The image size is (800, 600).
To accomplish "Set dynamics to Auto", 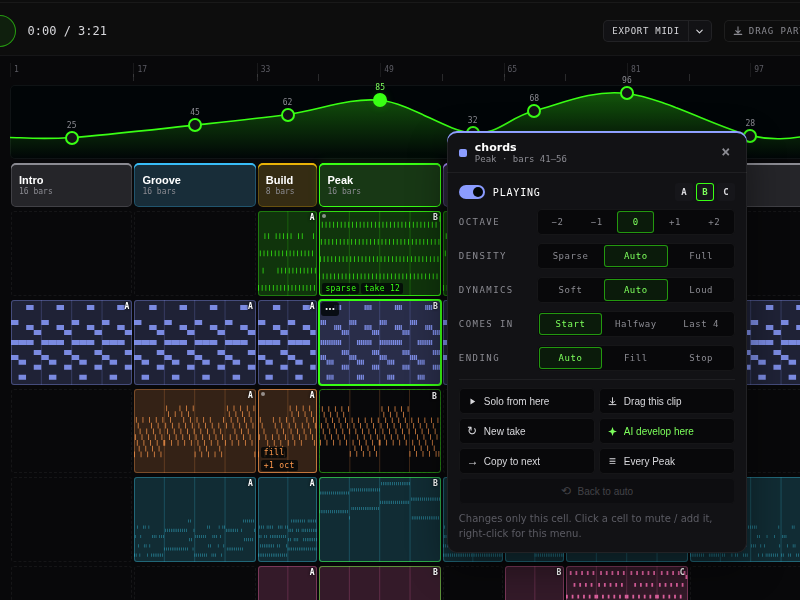I will [635, 290].
